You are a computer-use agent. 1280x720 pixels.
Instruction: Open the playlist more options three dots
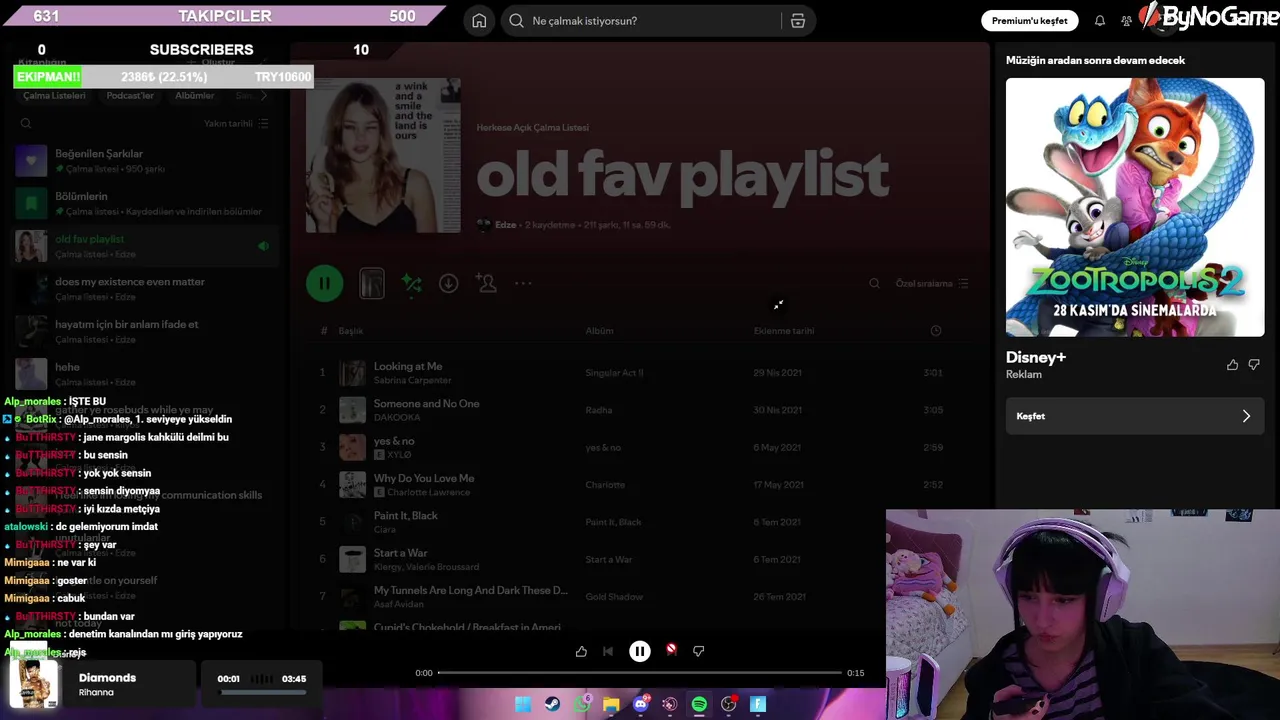click(523, 284)
